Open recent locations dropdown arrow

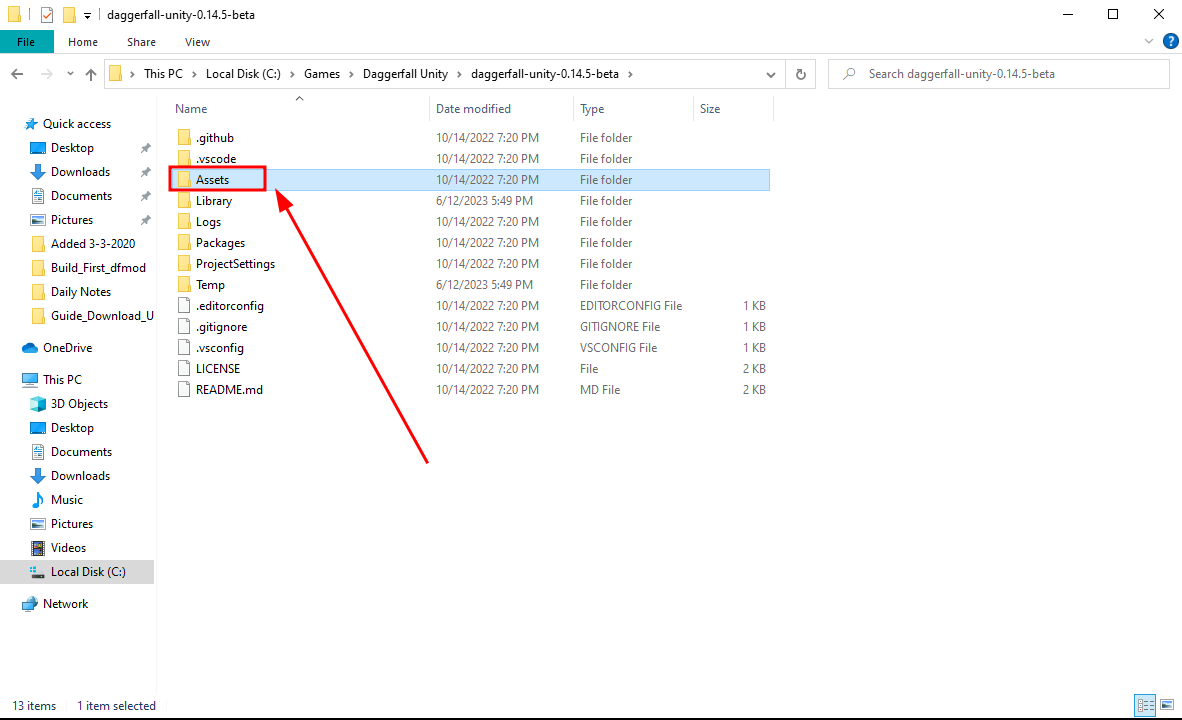(70, 74)
